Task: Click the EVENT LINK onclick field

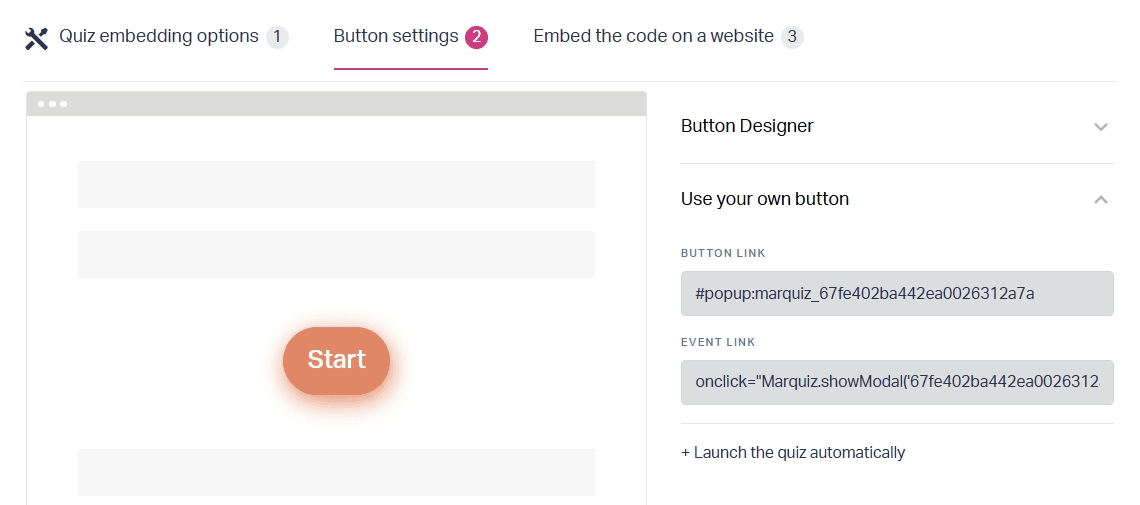Action: pyautogui.click(x=897, y=382)
